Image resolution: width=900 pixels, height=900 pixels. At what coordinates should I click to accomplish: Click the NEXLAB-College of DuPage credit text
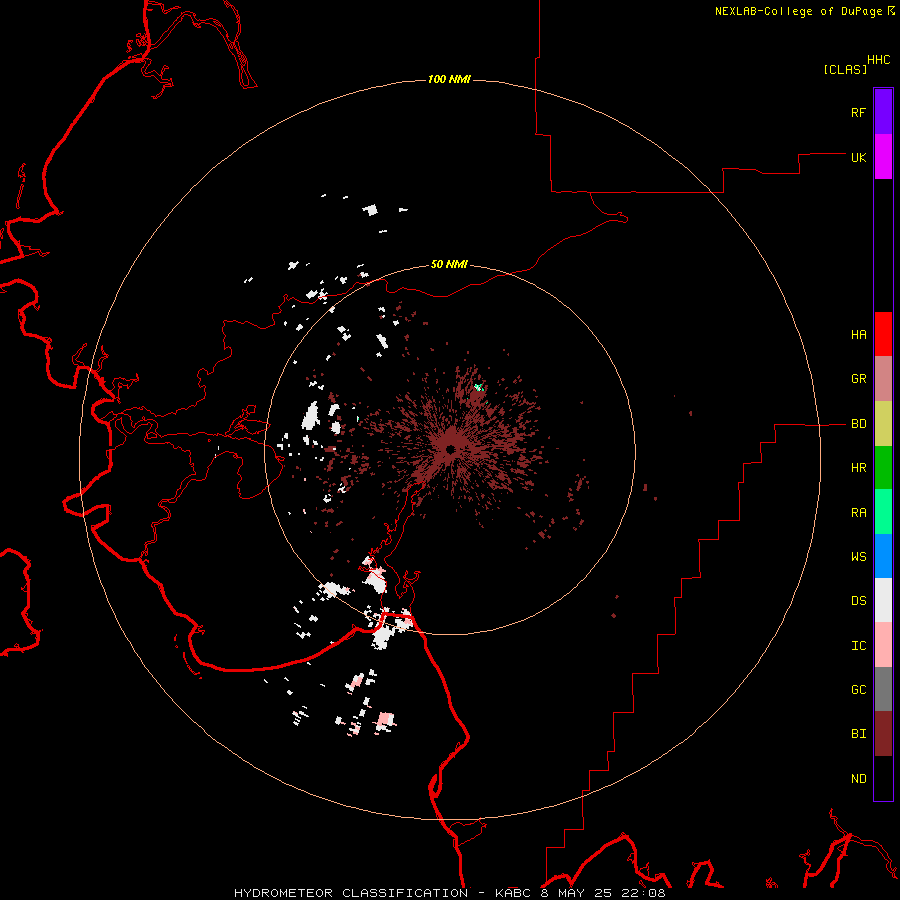(x=798, y=11)
